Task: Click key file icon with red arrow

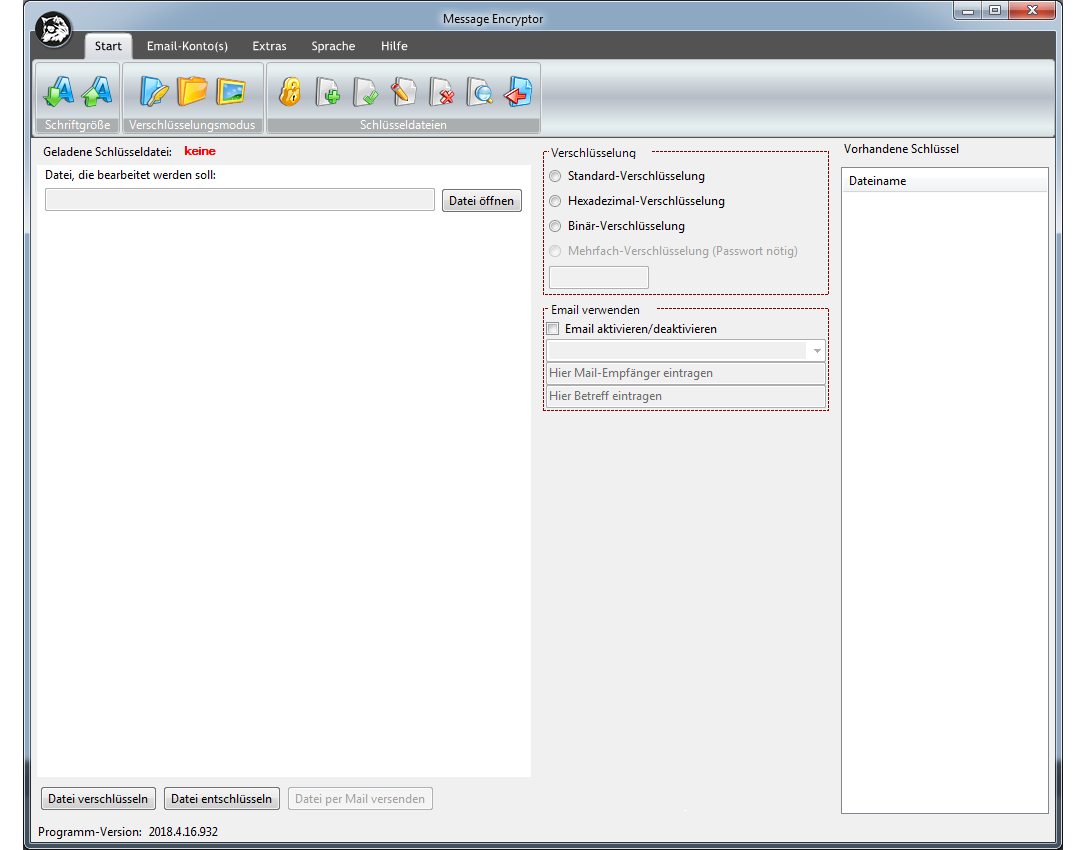Action: (x=518, y=91)
